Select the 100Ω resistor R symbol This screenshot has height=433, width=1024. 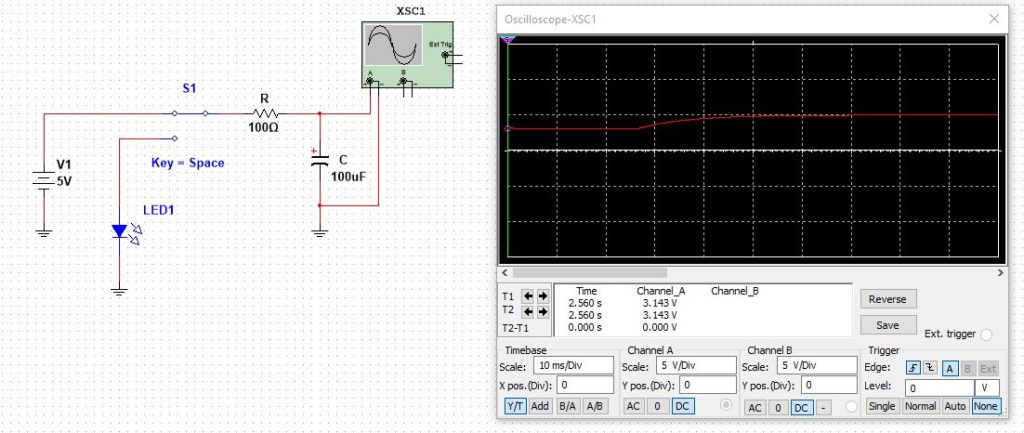point(264,114)
